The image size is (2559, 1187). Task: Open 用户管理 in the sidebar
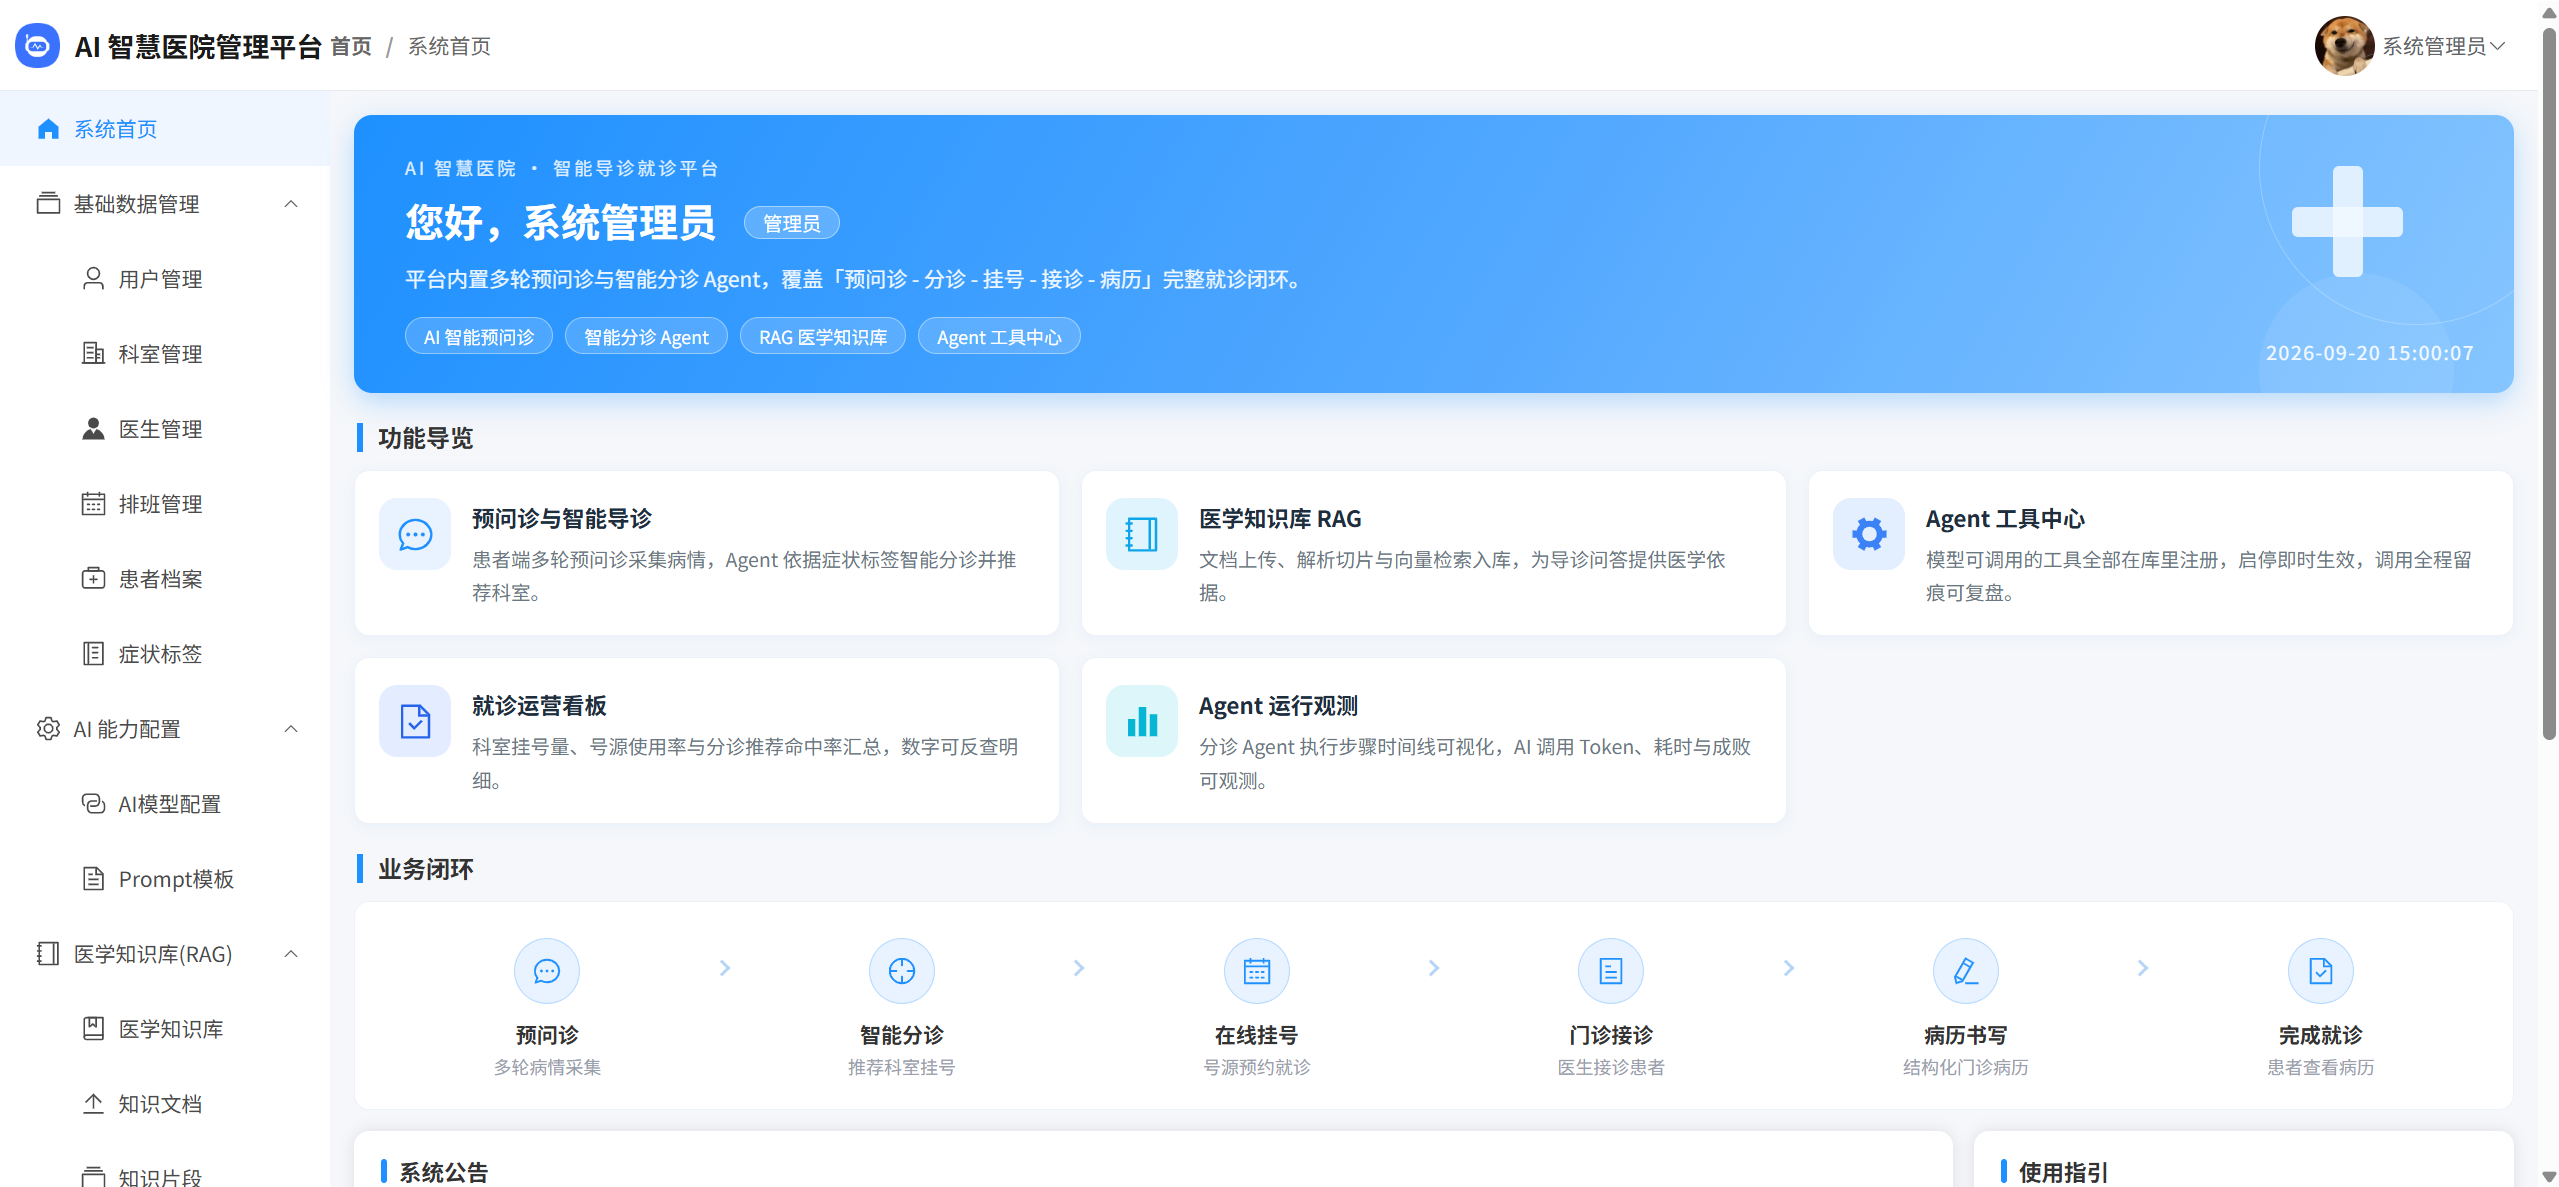(165, 279)
